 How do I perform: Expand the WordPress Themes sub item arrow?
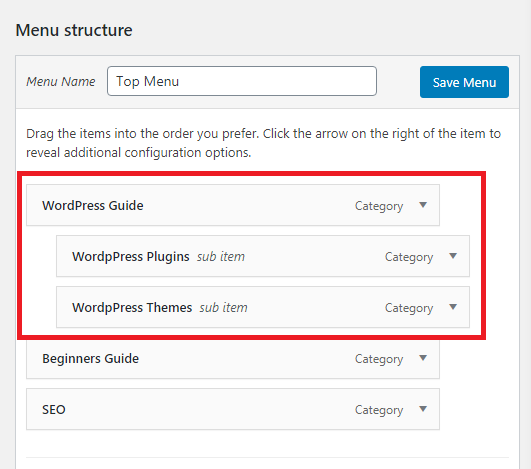(453, 307)
